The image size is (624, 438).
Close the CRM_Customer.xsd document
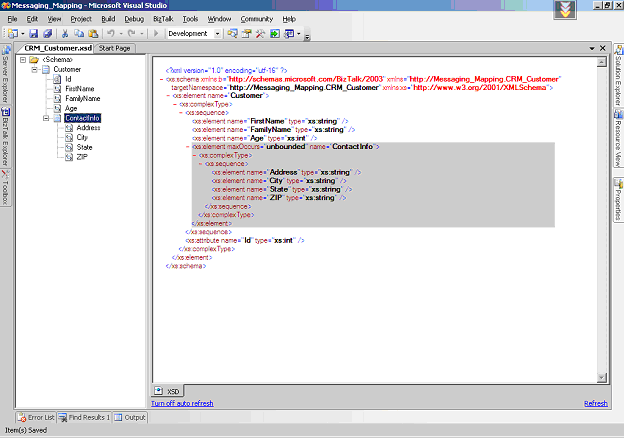click(x=603, y=48)
